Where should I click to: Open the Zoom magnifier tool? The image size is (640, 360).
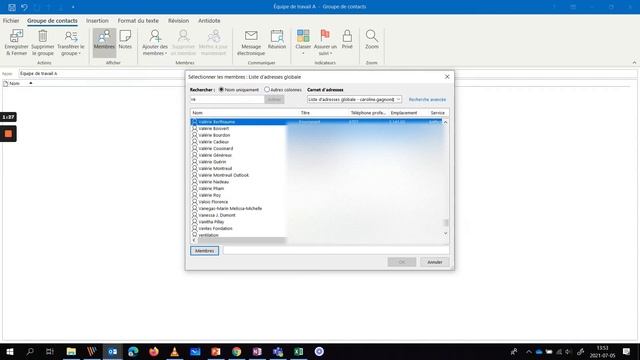pyautogui.click(x=371, y=36)
